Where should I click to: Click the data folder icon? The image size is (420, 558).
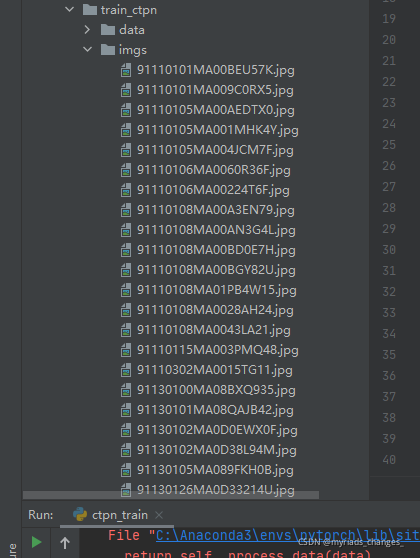pos(108,30)
